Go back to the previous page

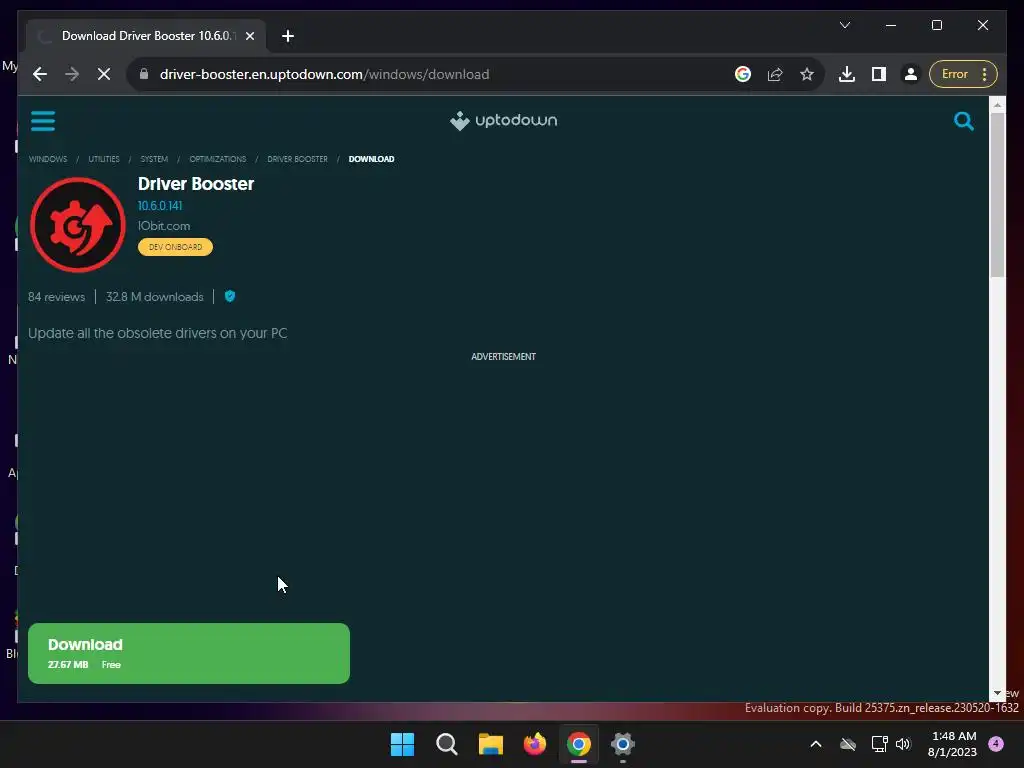40,74
